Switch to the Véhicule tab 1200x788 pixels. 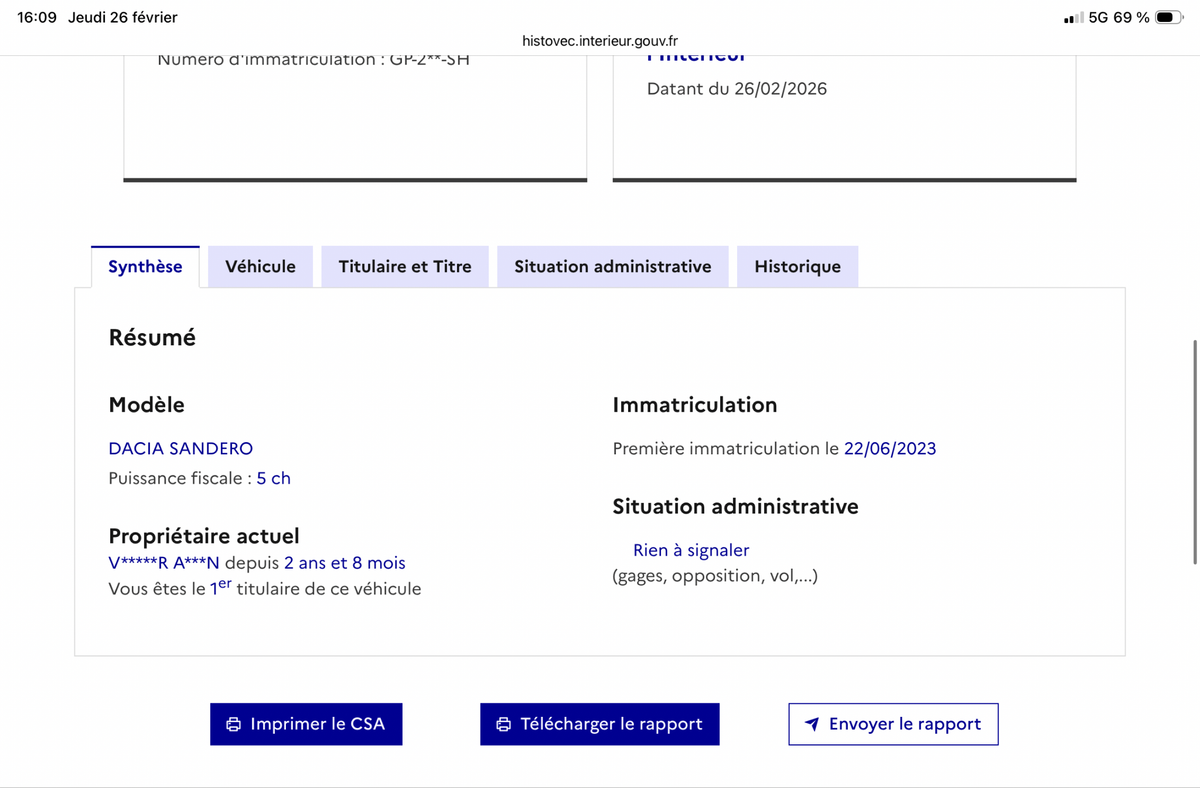pyautogui.click(x=260, y=267)
